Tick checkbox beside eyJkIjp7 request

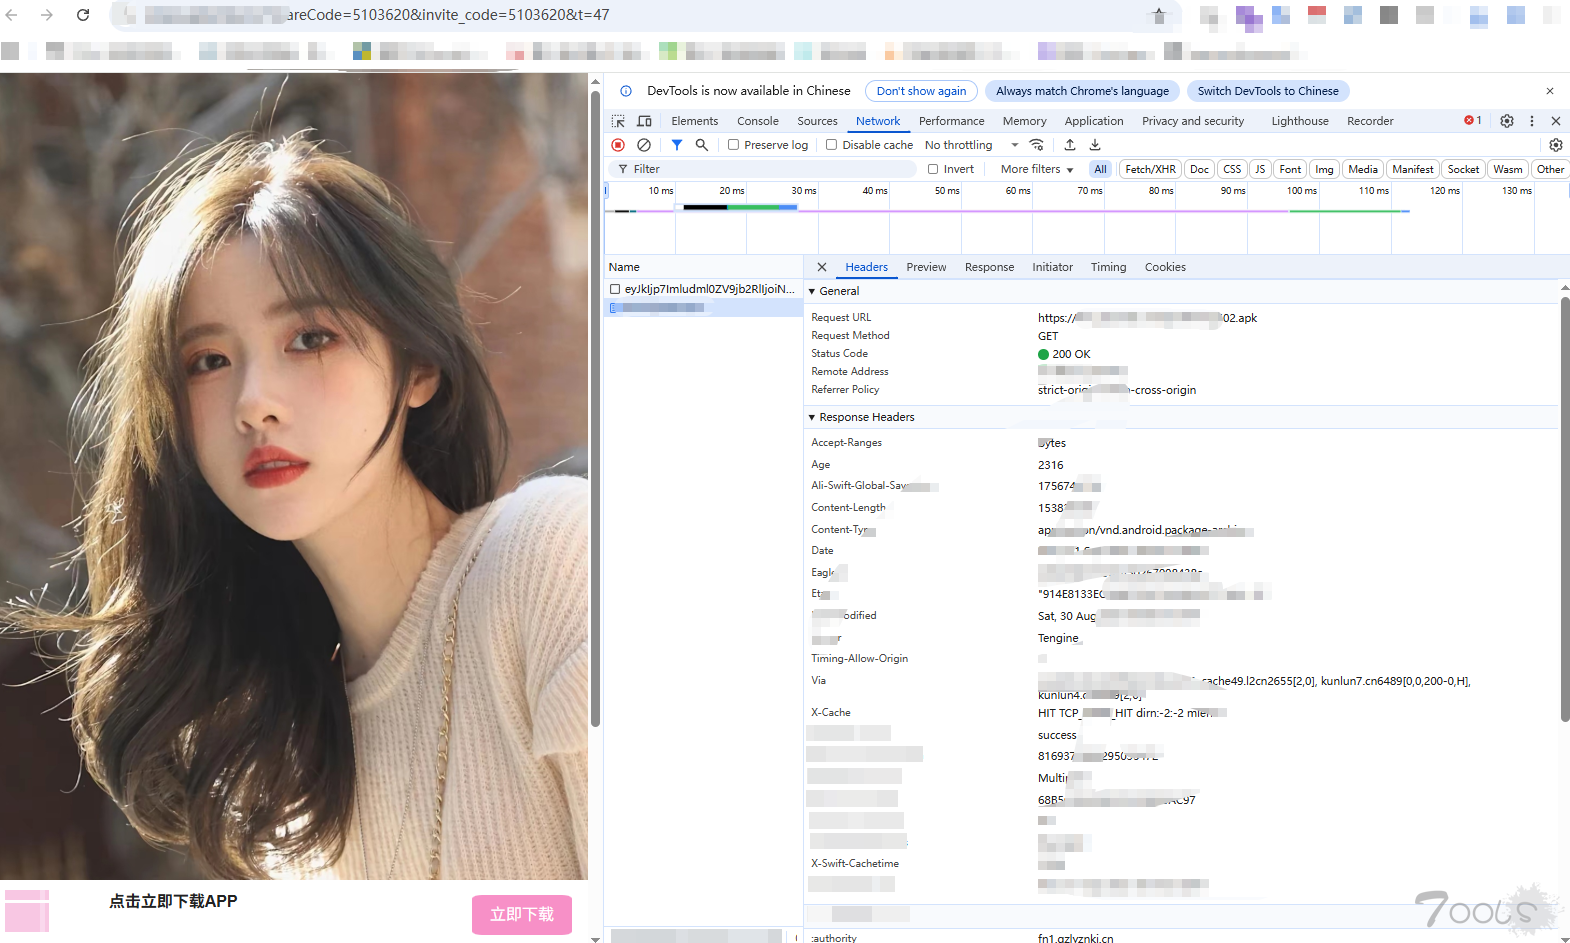(615, 289)
